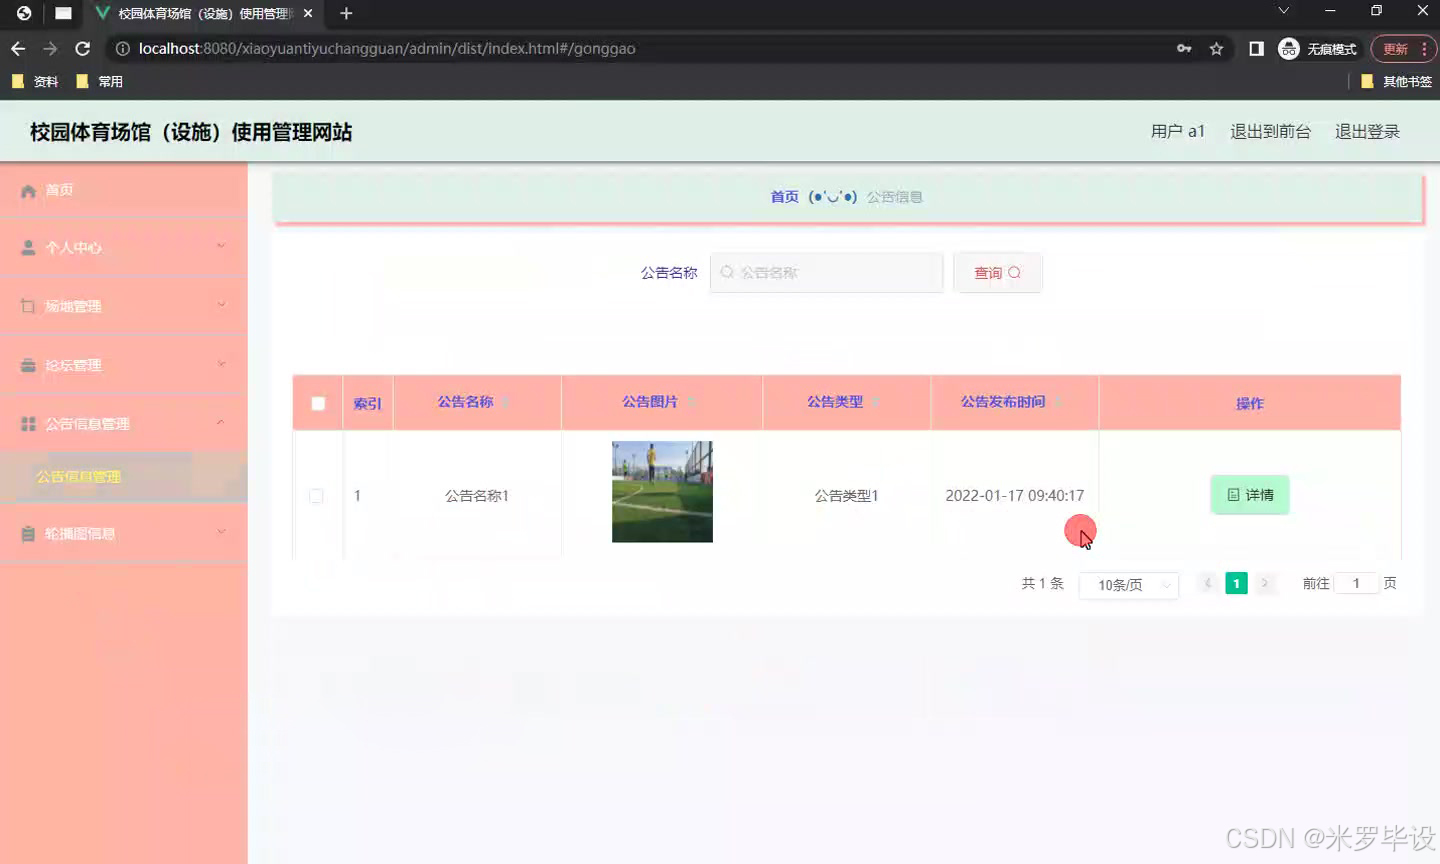Click the bookmark star in address bar
Image resolution: width=1440 pixels, height=864 pixels.
tap(1214, 48)
